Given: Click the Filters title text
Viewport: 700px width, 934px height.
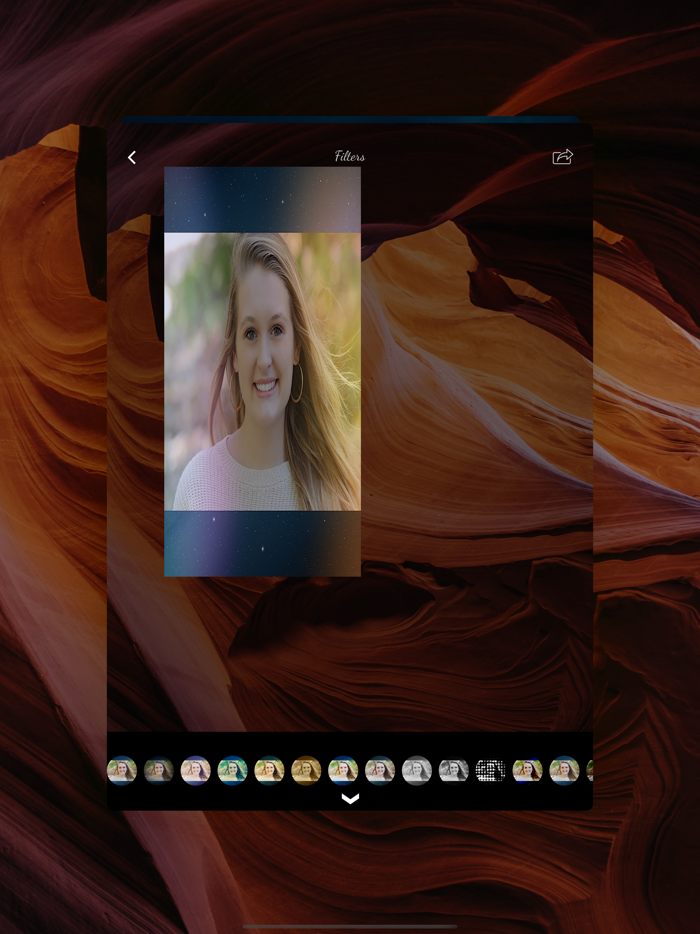Looking at the screenshot, I should pyautogui.click(x=350, y=156).
